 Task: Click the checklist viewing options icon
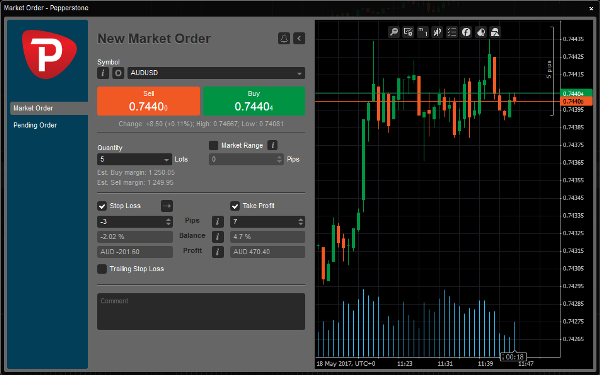(x=452, y=32)
